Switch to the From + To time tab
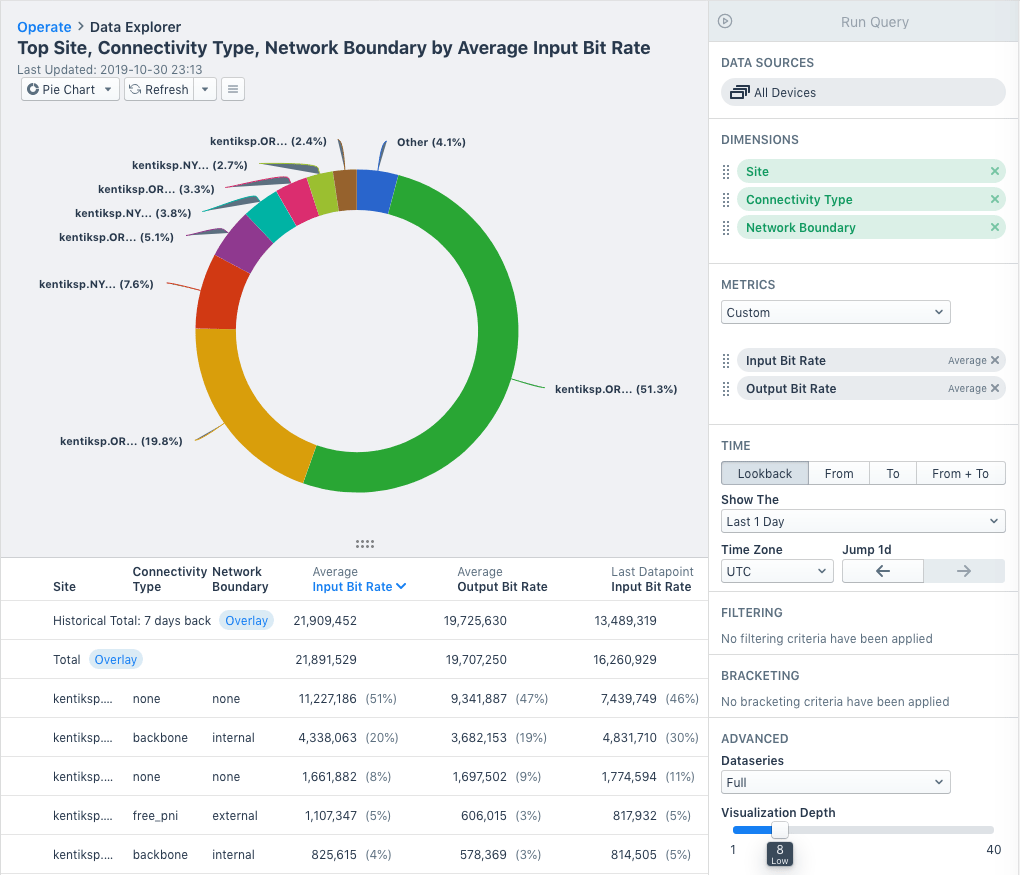Image resolution: width=1020 pixels, height=875 pixels. (960, 472)
